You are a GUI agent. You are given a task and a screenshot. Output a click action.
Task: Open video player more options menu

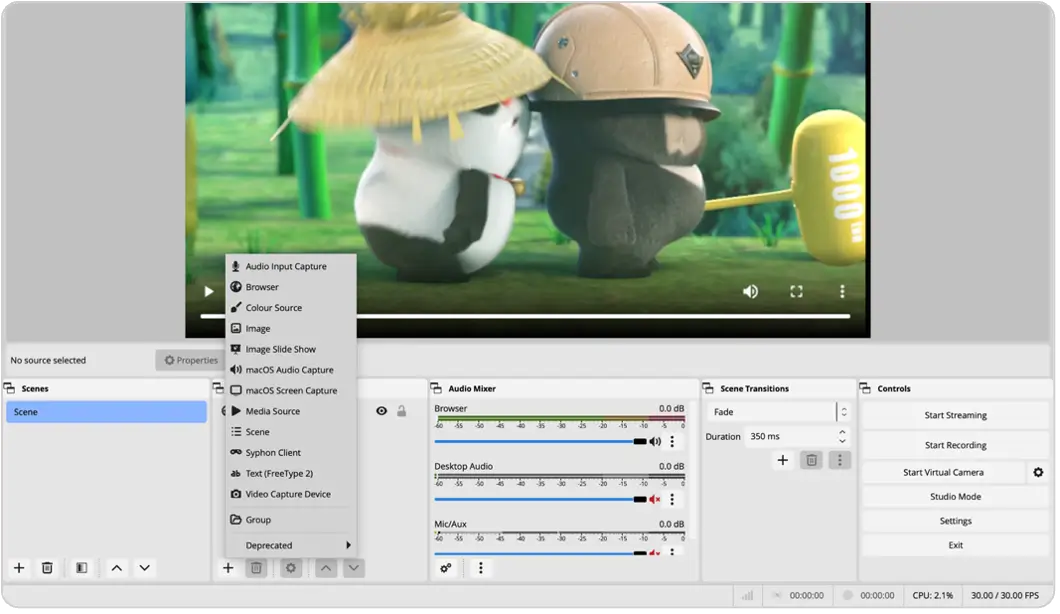pyautogui.click(x=843, y=292)
